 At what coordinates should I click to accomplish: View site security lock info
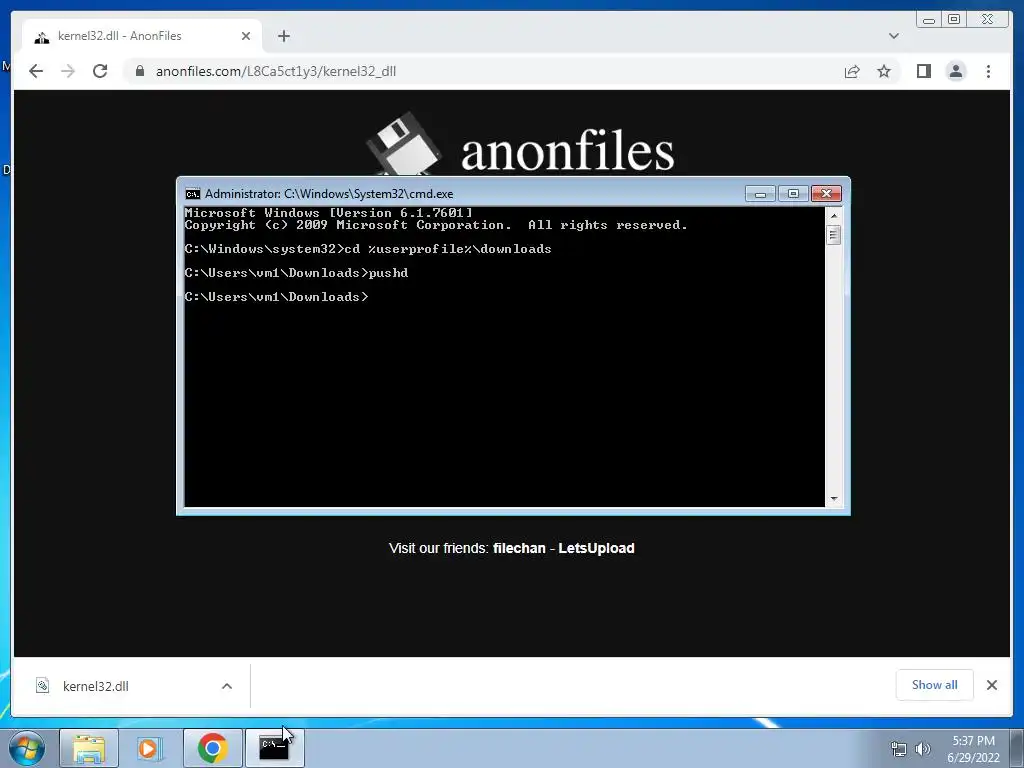[140, 71]
